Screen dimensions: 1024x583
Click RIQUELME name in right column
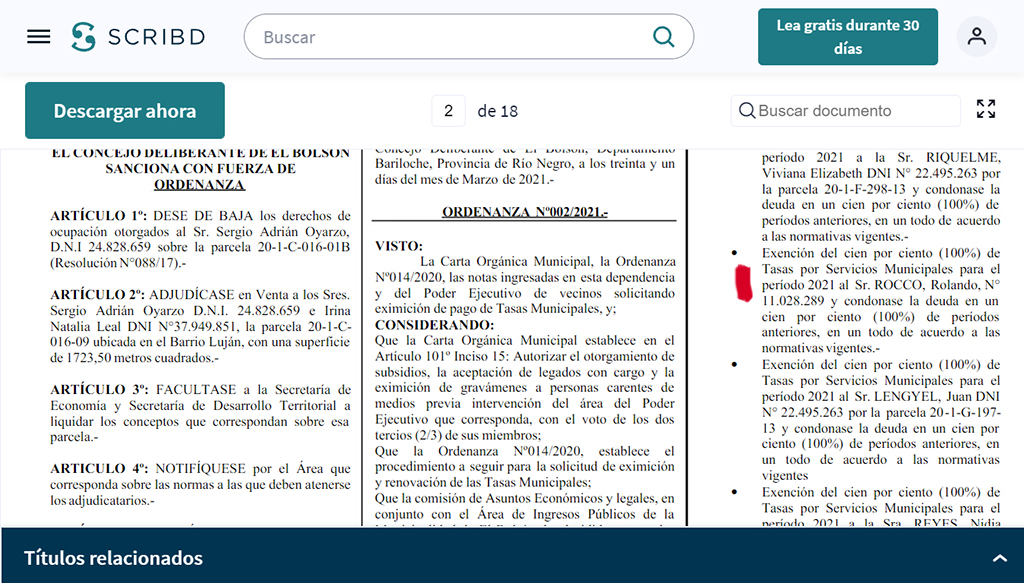click(963, 157)
